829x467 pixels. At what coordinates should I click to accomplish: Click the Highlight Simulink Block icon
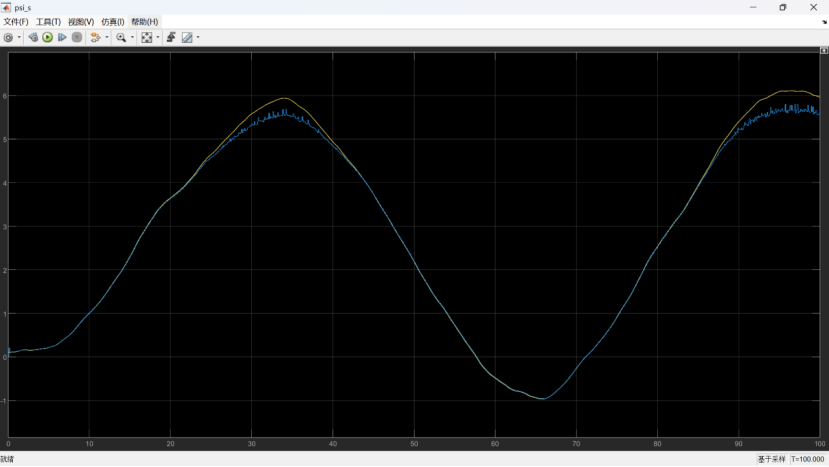click(95, 37)
